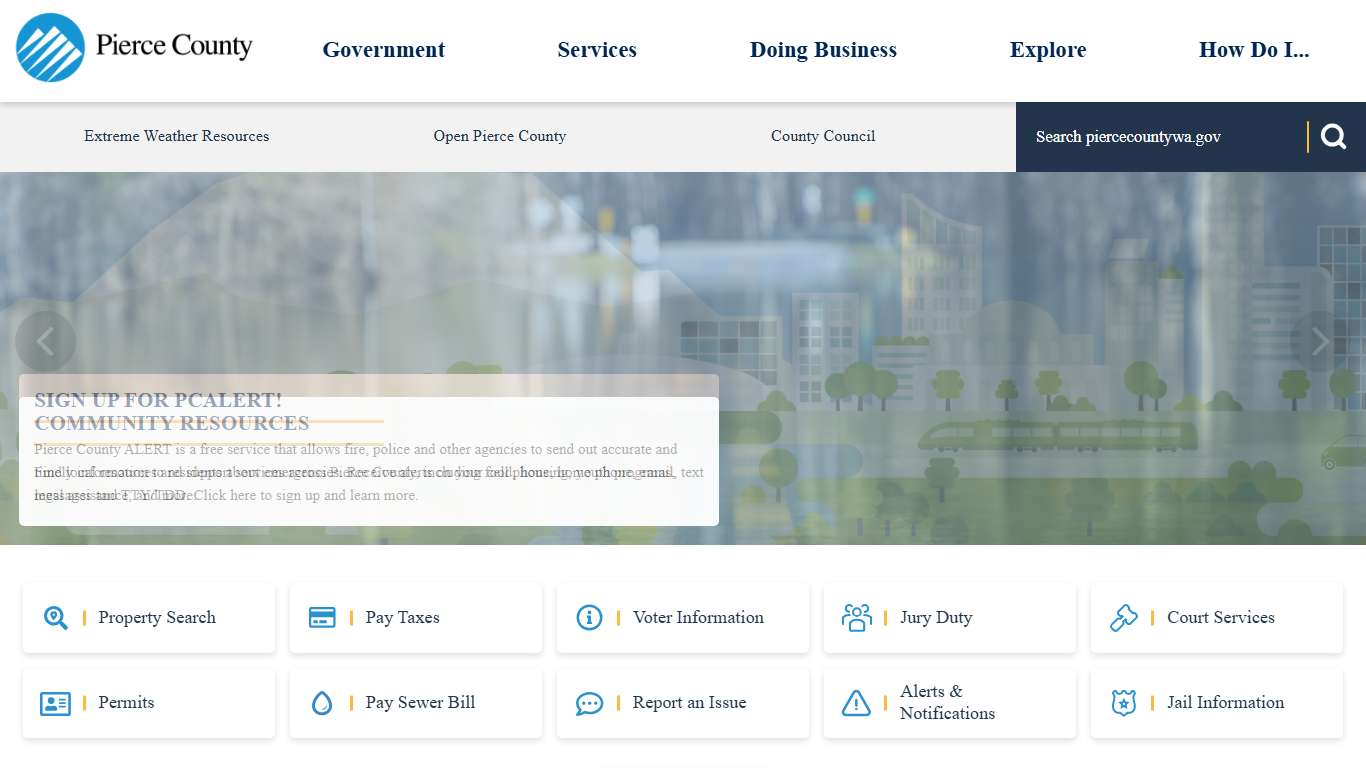The height and width of the screenshot is (768, 1366).
Task: Click the search magnifier icon
Action: click(x=1333, y=137)
